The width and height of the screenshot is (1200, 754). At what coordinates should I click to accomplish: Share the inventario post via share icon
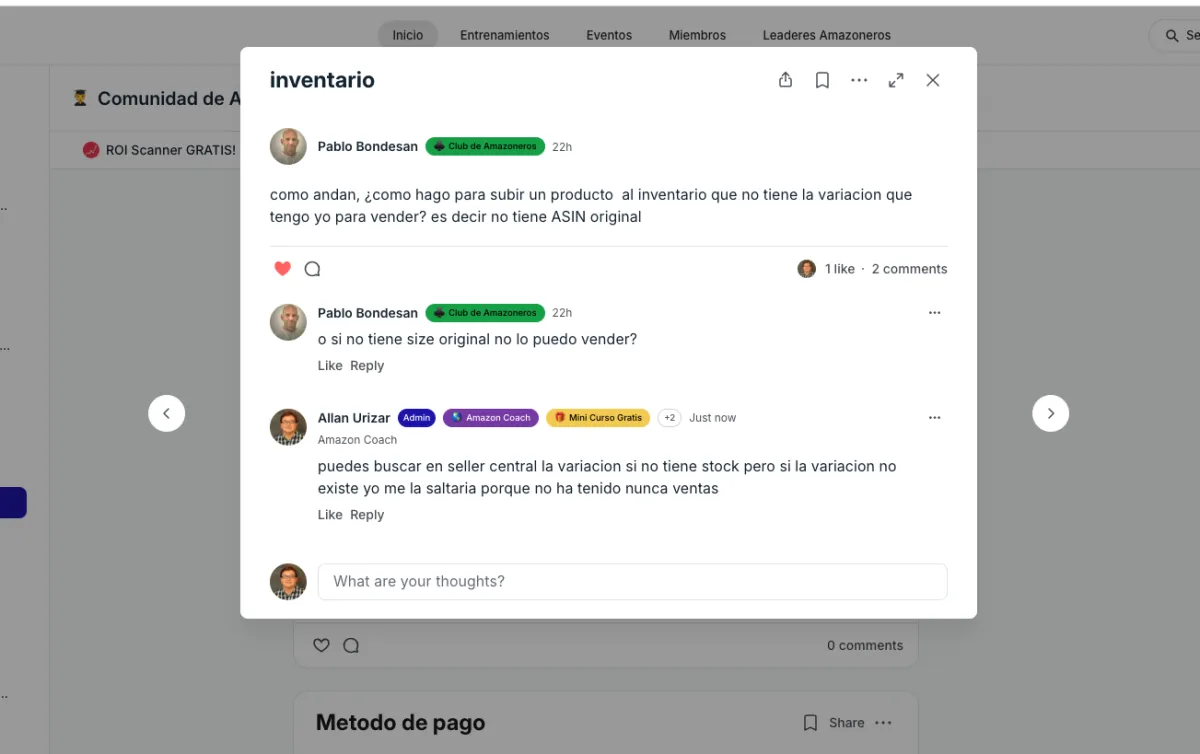pyautogui.click(x=785, y=80)
